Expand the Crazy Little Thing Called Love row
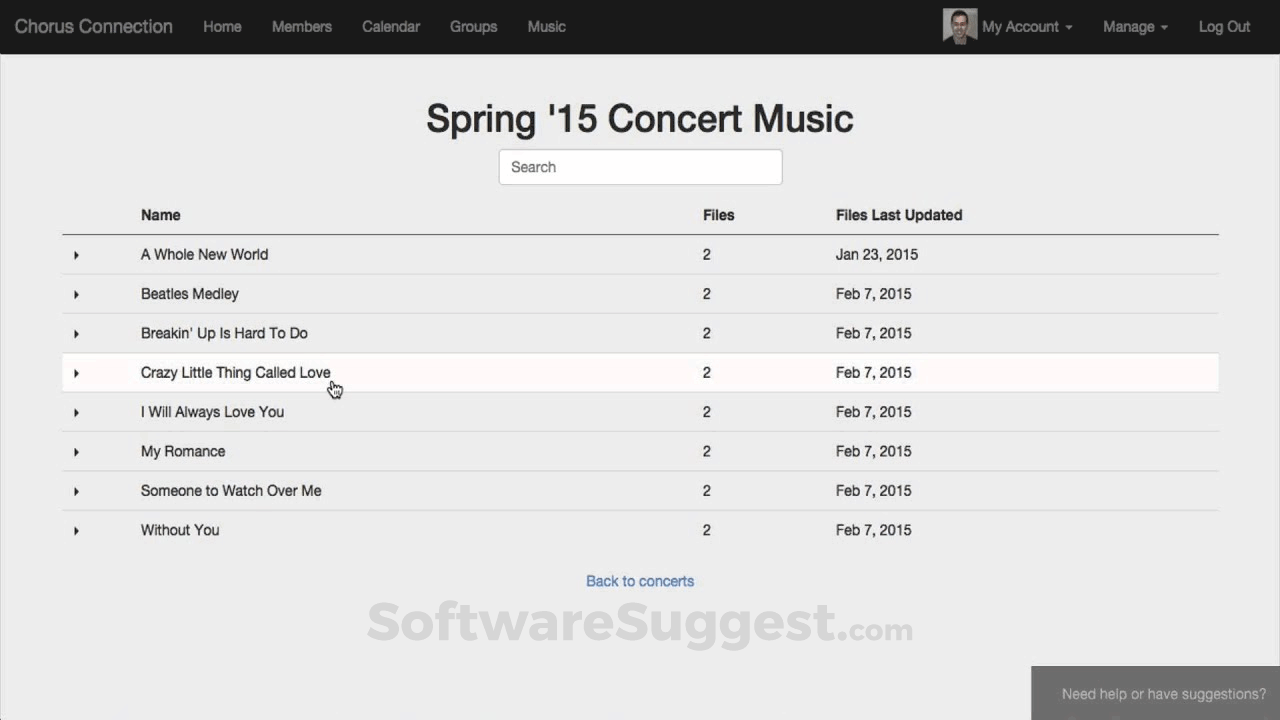This screenshot has width=1280, height=720. tap(76, 373)
